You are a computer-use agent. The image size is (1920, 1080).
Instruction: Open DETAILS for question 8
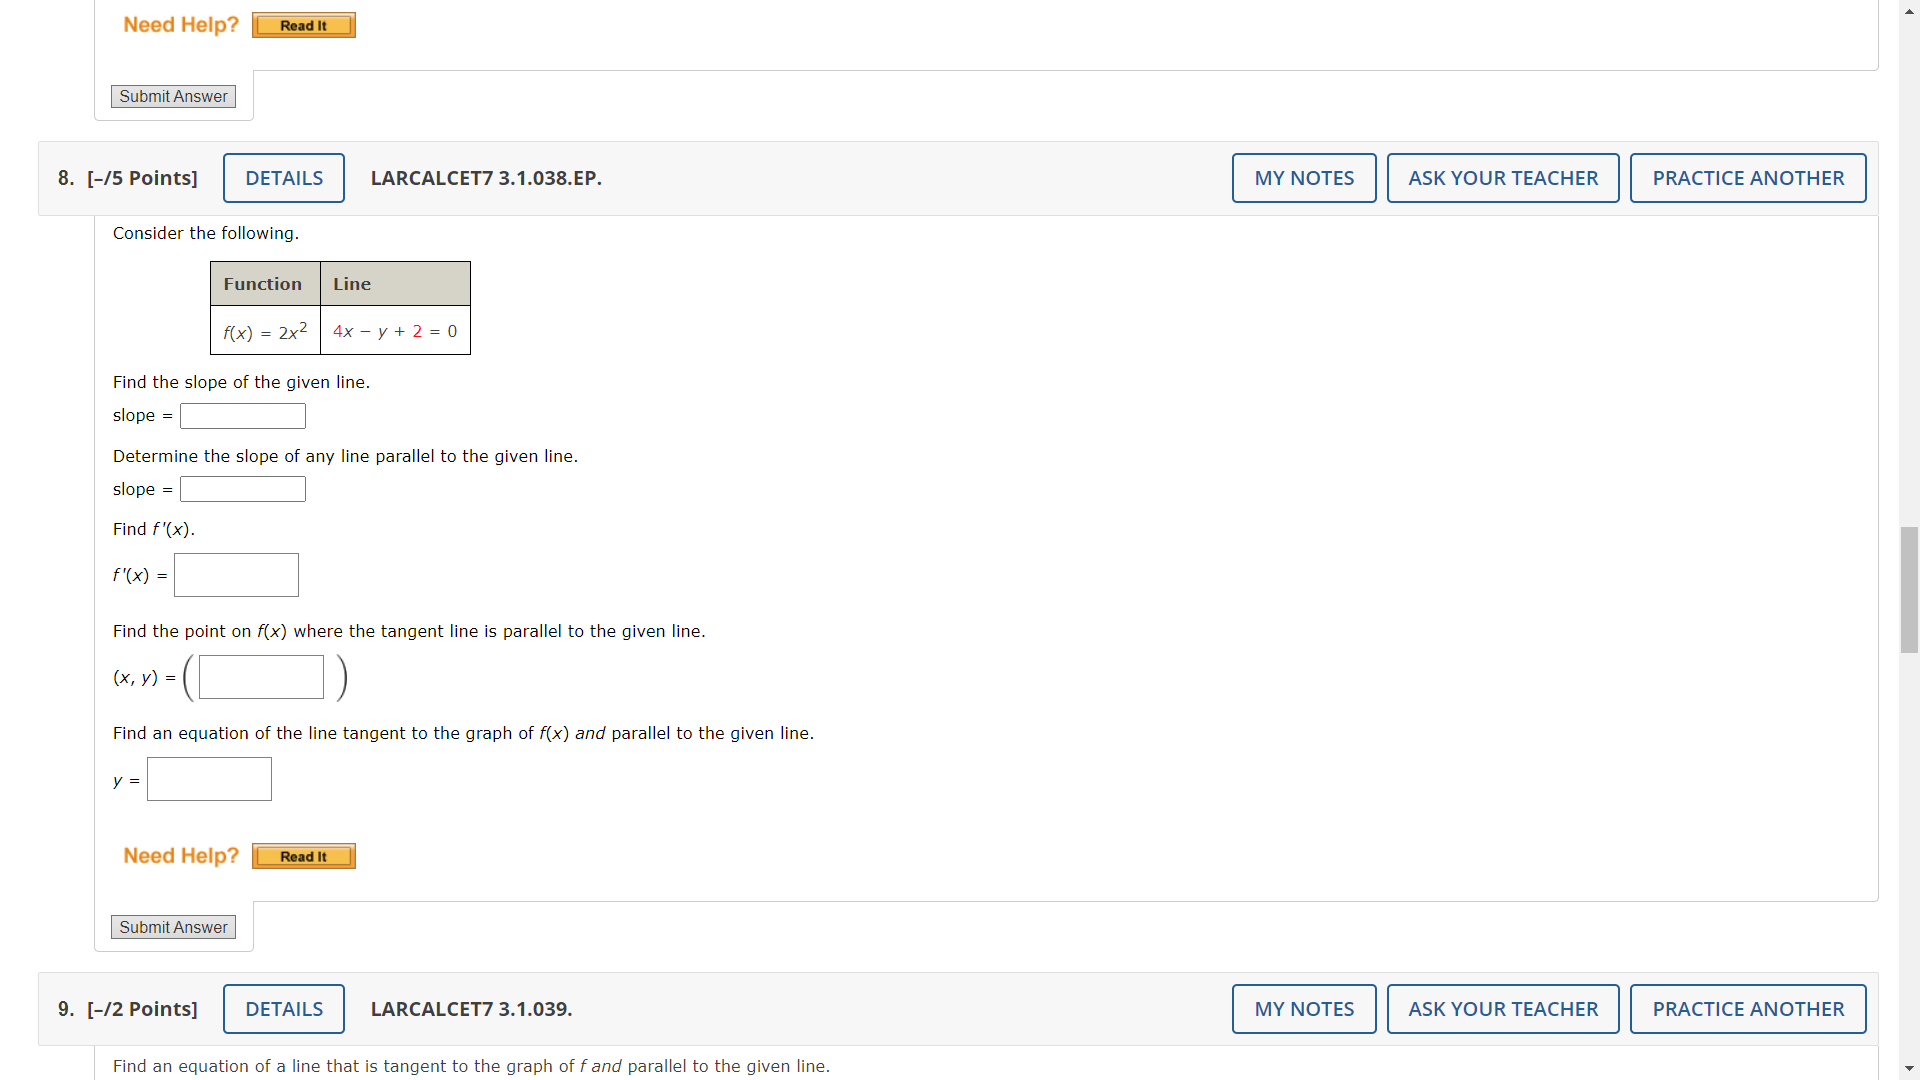(x=284, y=178)
